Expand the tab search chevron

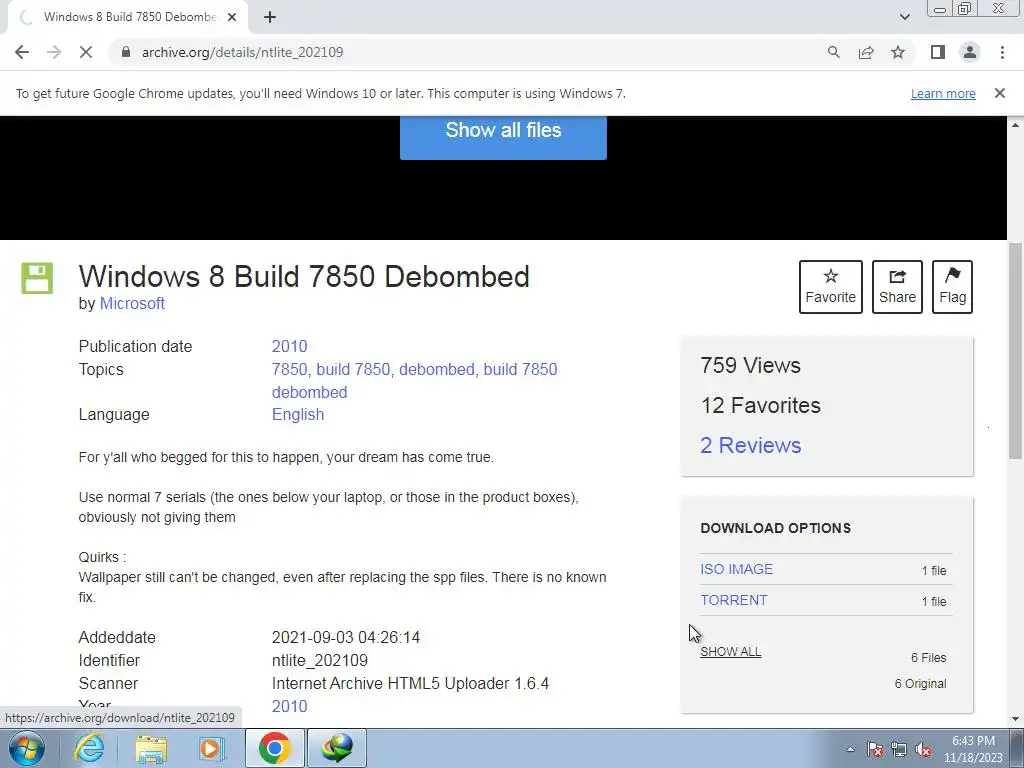click(x=904, y=17)
